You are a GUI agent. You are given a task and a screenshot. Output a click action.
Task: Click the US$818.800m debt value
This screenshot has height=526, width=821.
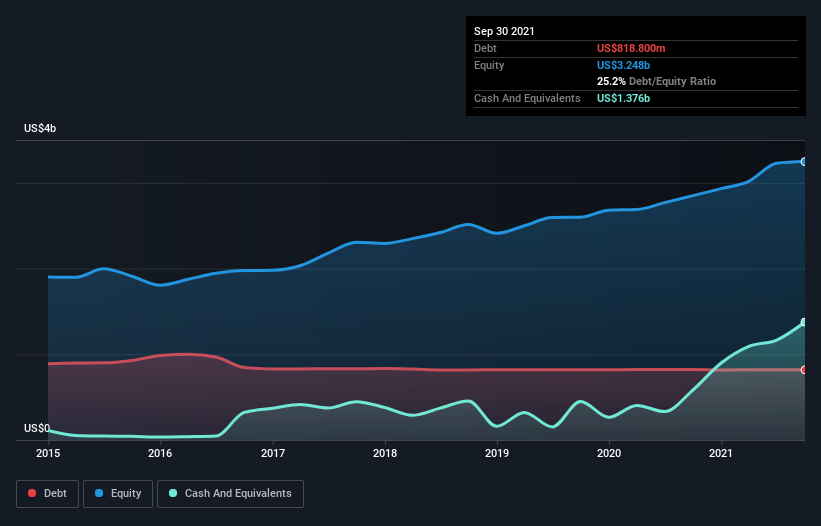point(631,48)
